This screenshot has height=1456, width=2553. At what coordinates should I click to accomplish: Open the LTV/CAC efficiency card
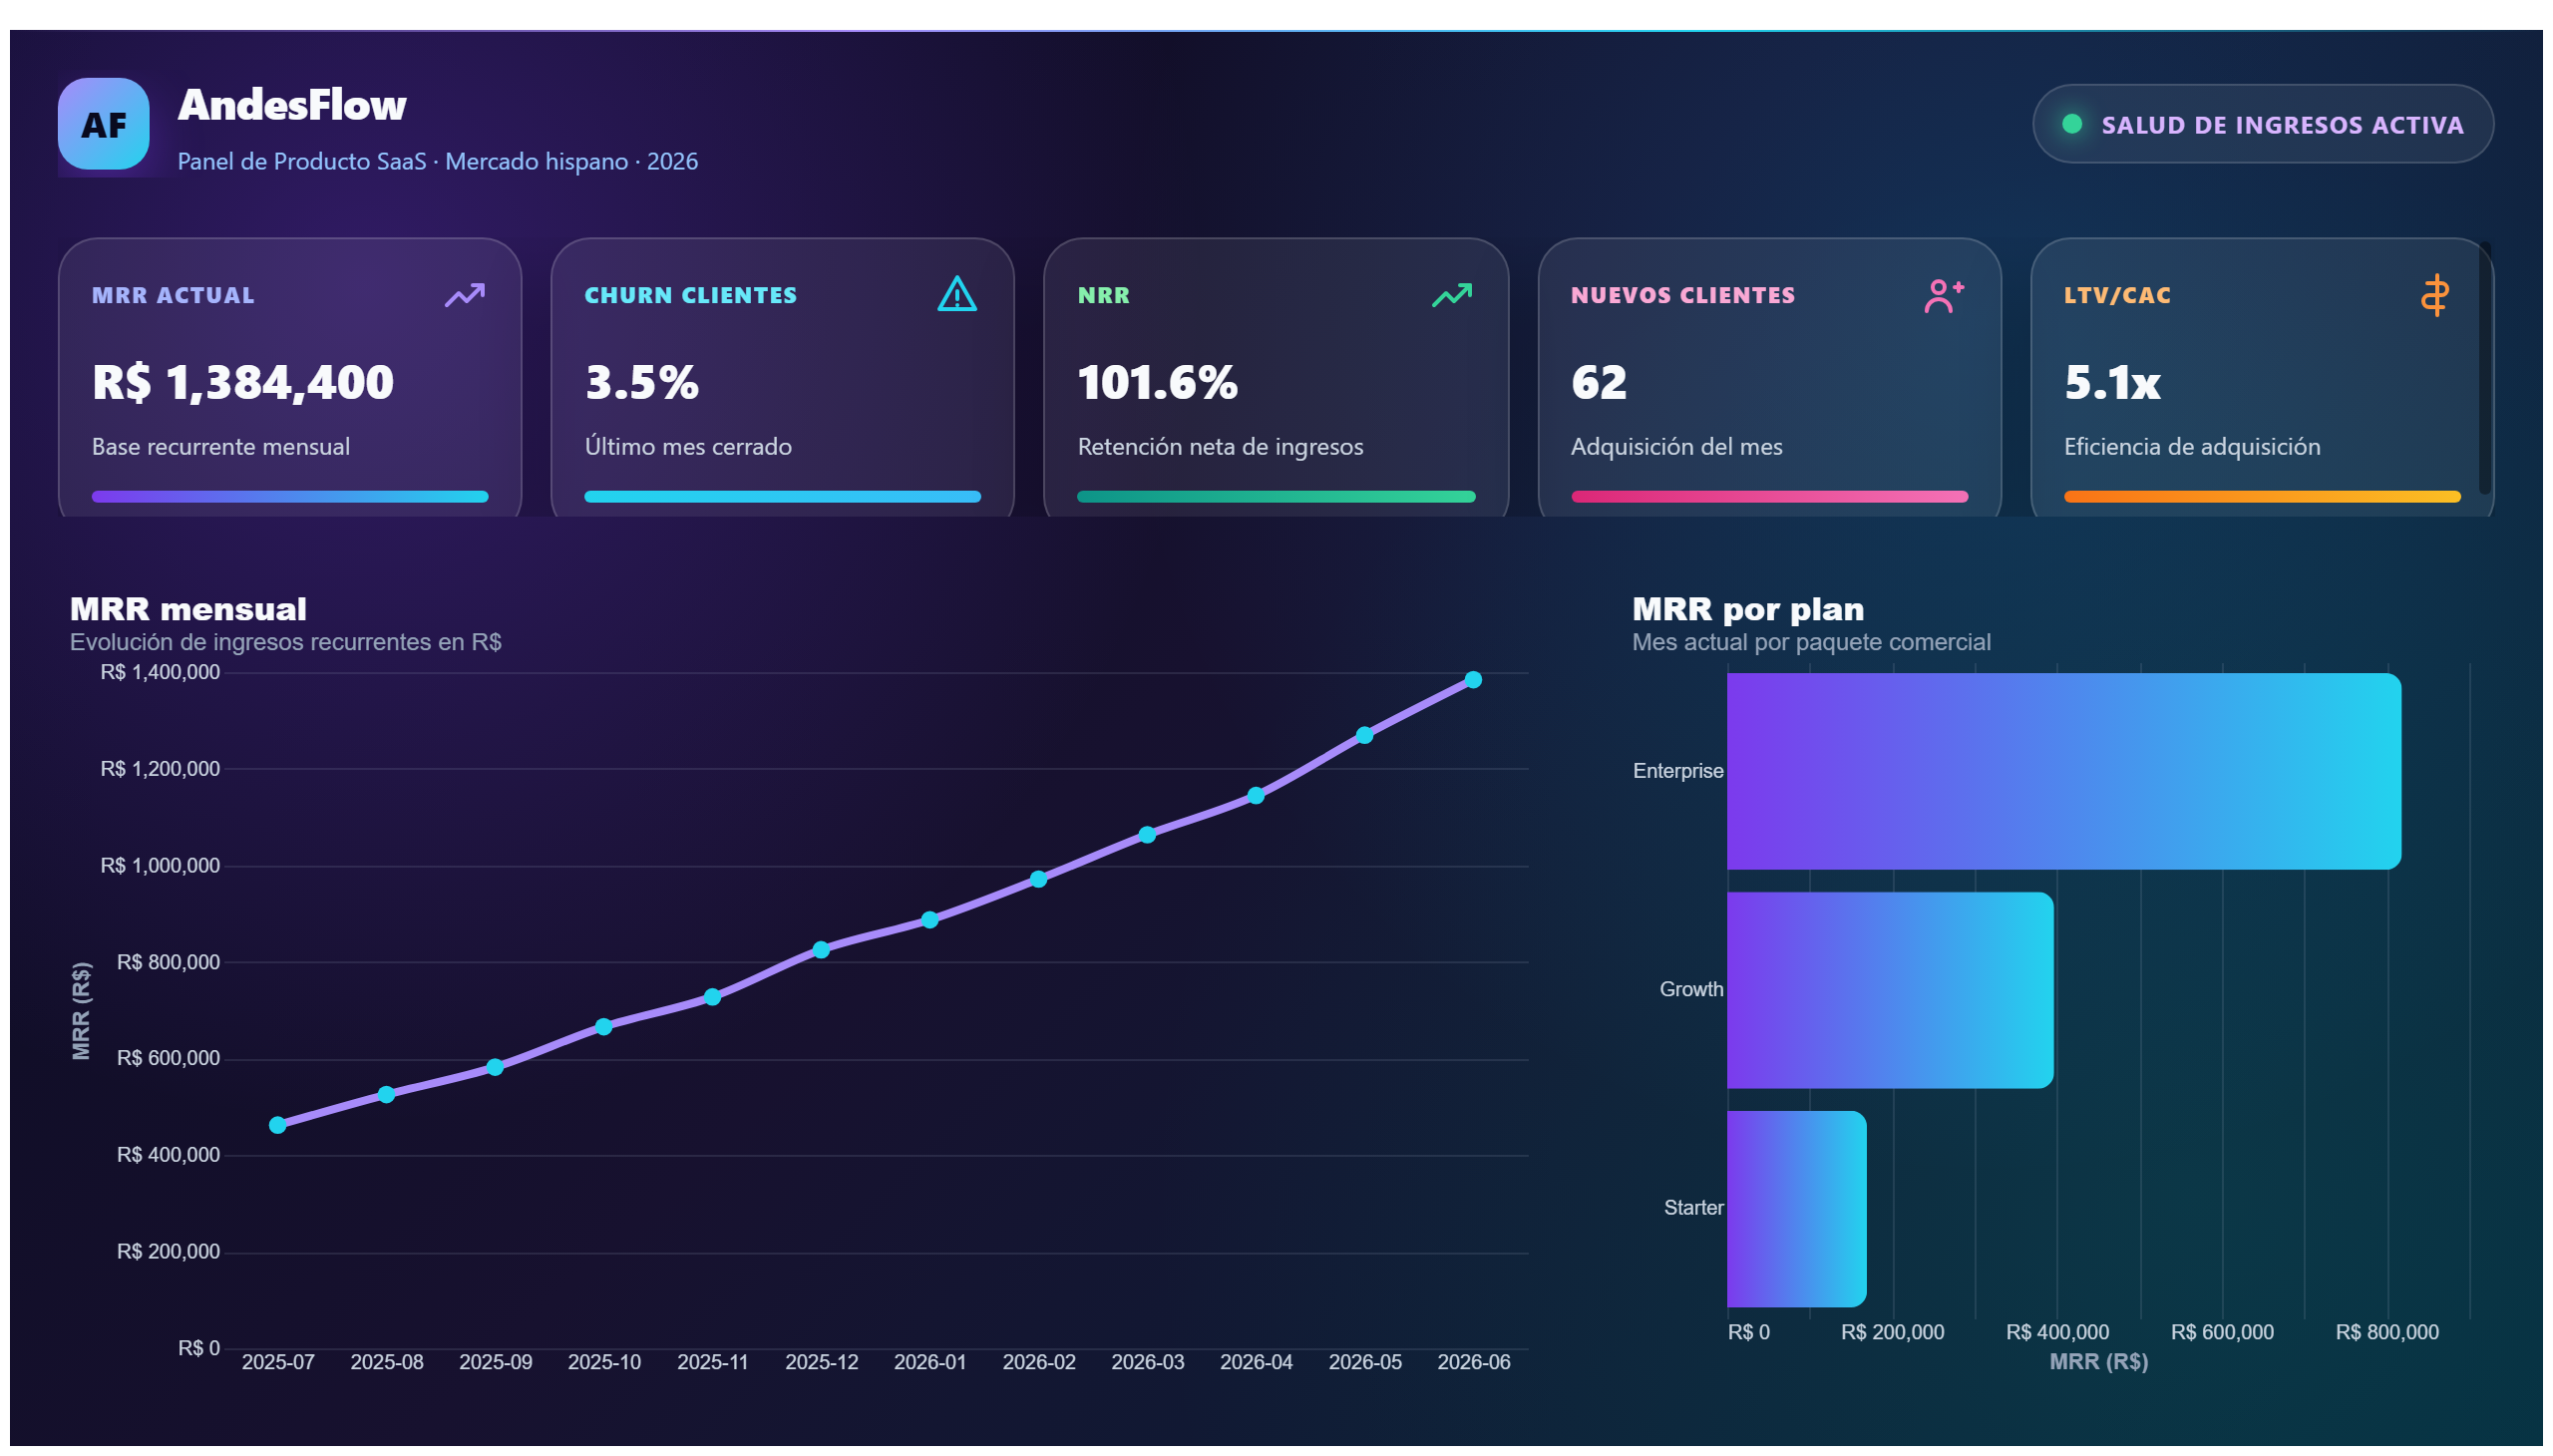(2262, 378)
